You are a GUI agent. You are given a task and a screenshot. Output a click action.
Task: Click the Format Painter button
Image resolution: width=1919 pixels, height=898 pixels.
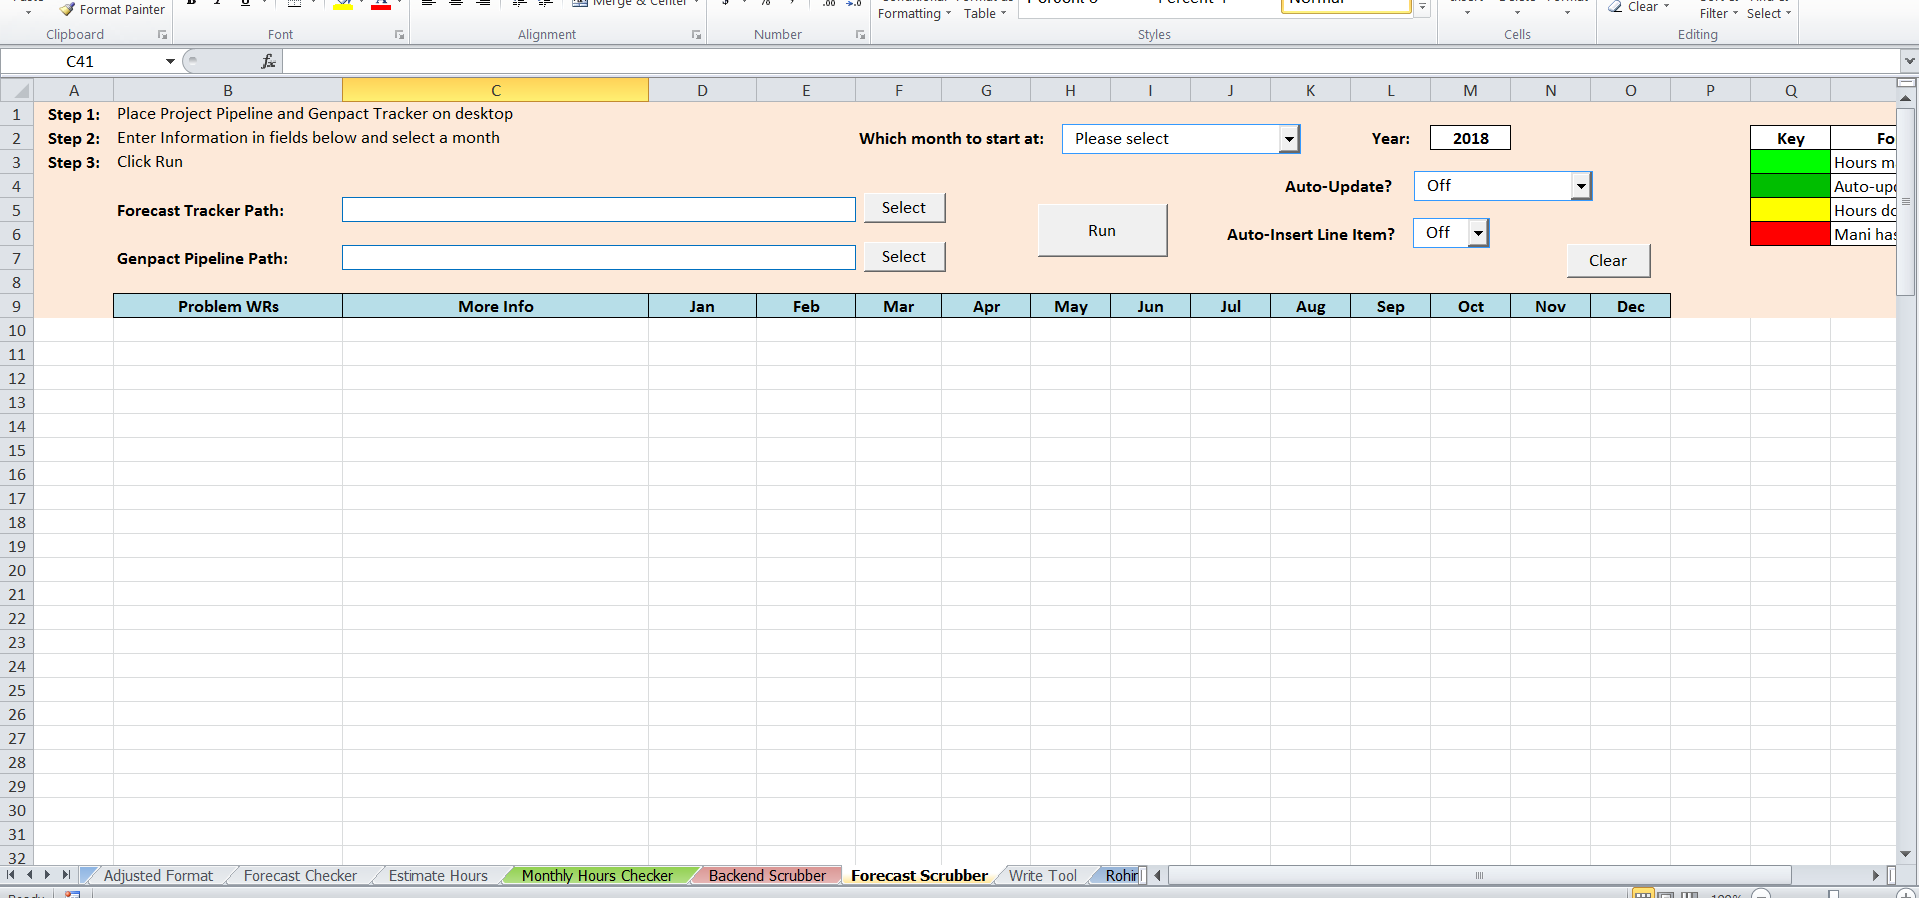point(111,9)
